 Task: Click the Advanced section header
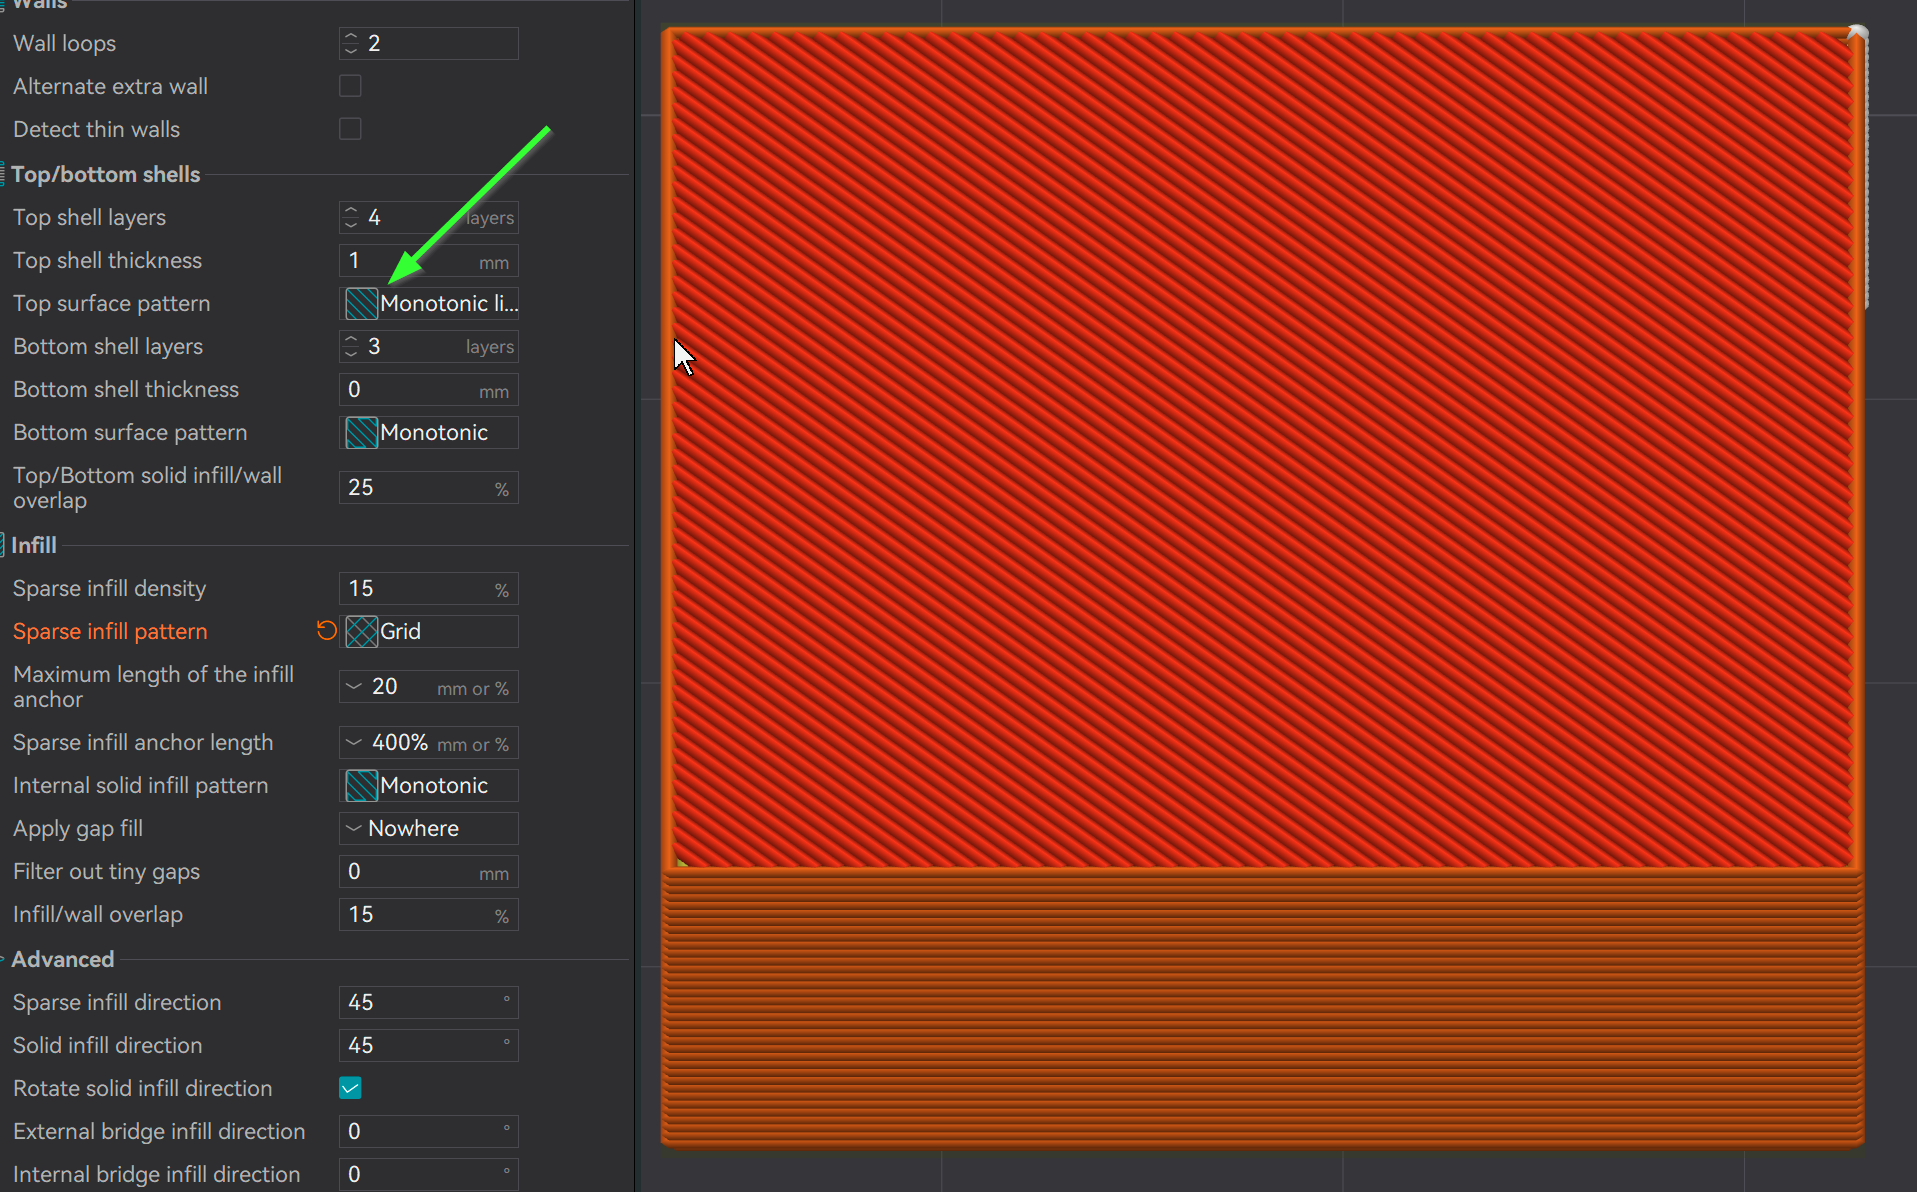pyautogui.click(x=63, y=959)
